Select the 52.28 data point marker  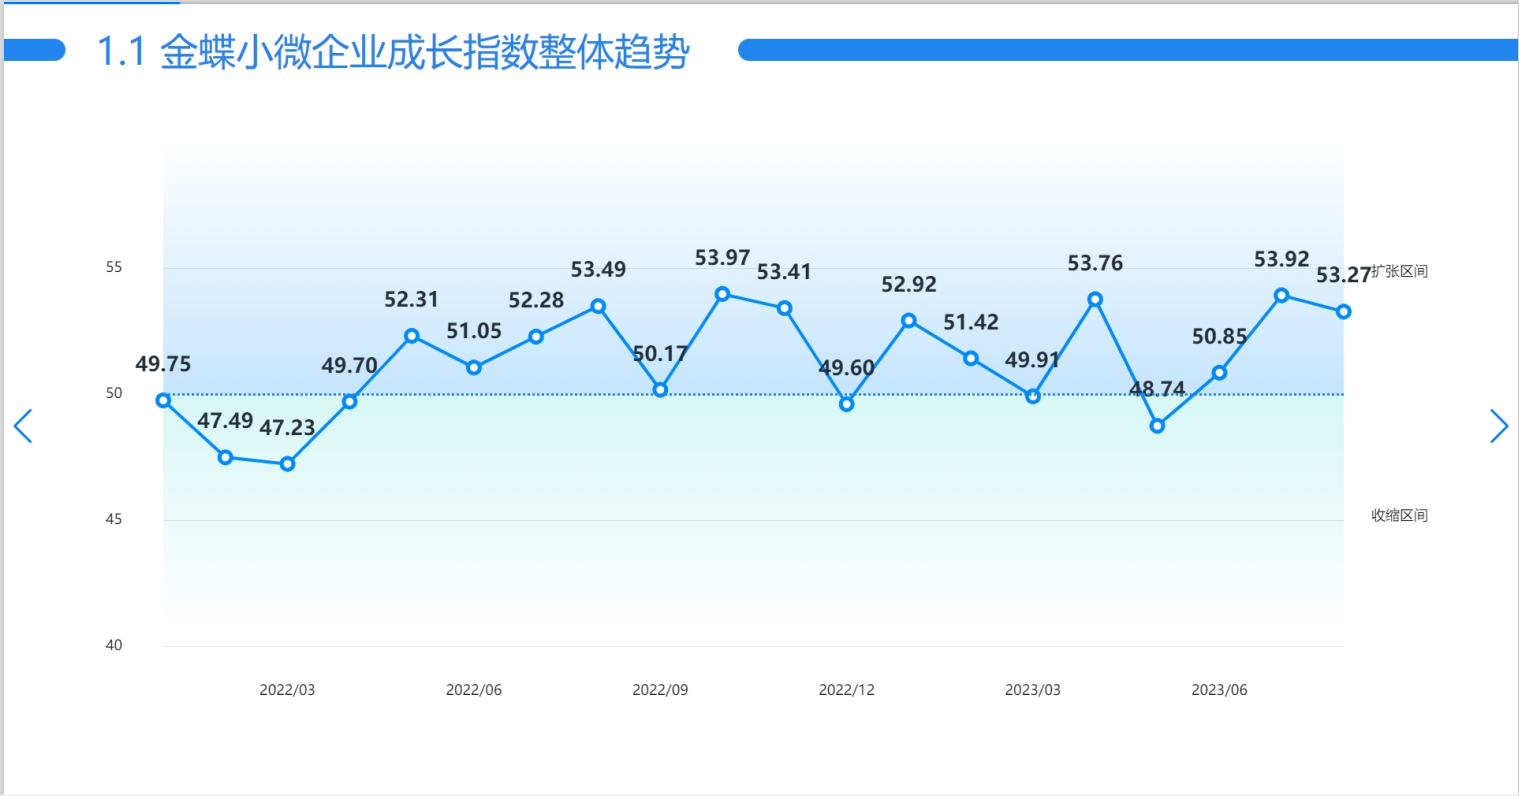point(536,337)
